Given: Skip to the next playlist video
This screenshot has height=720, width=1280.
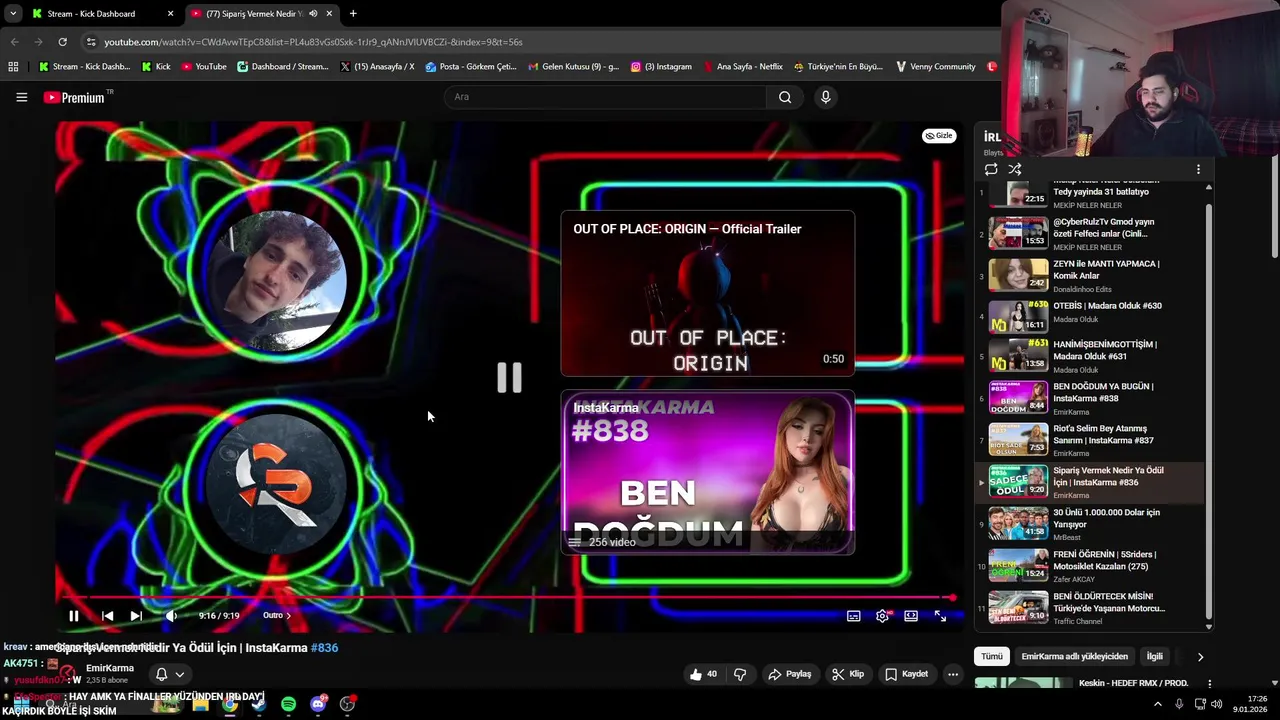Looking at the screenshot, I should pyautogui.click(x=136, y=616).
